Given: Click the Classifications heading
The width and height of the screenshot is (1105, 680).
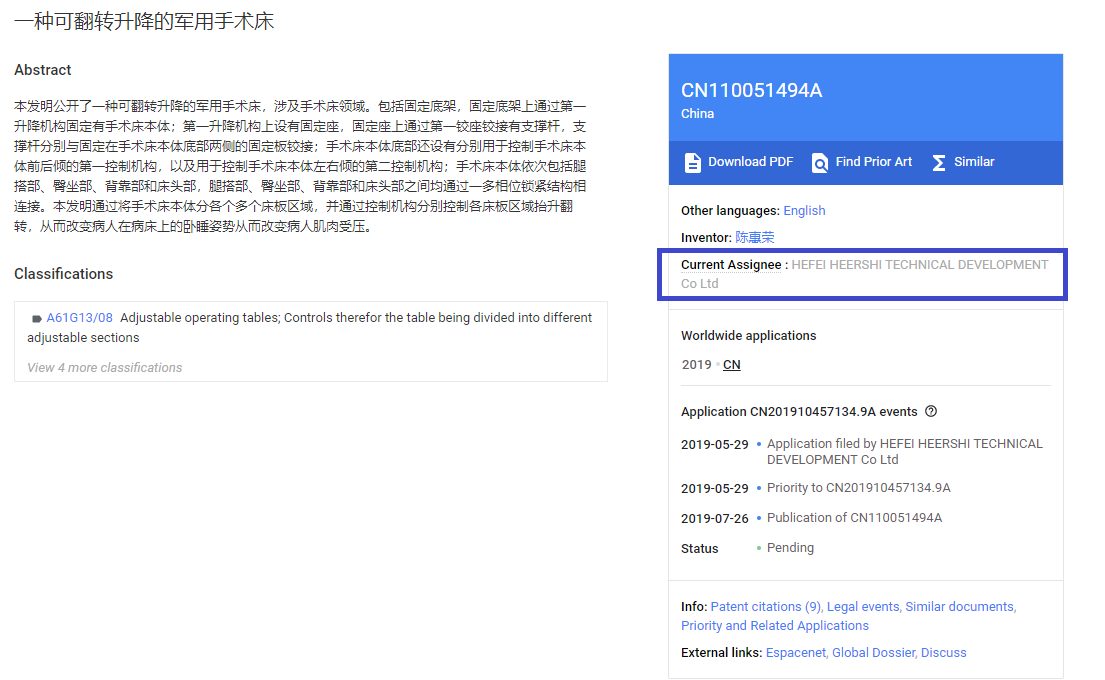Looking at the screenshot, I should pos(63,274).
